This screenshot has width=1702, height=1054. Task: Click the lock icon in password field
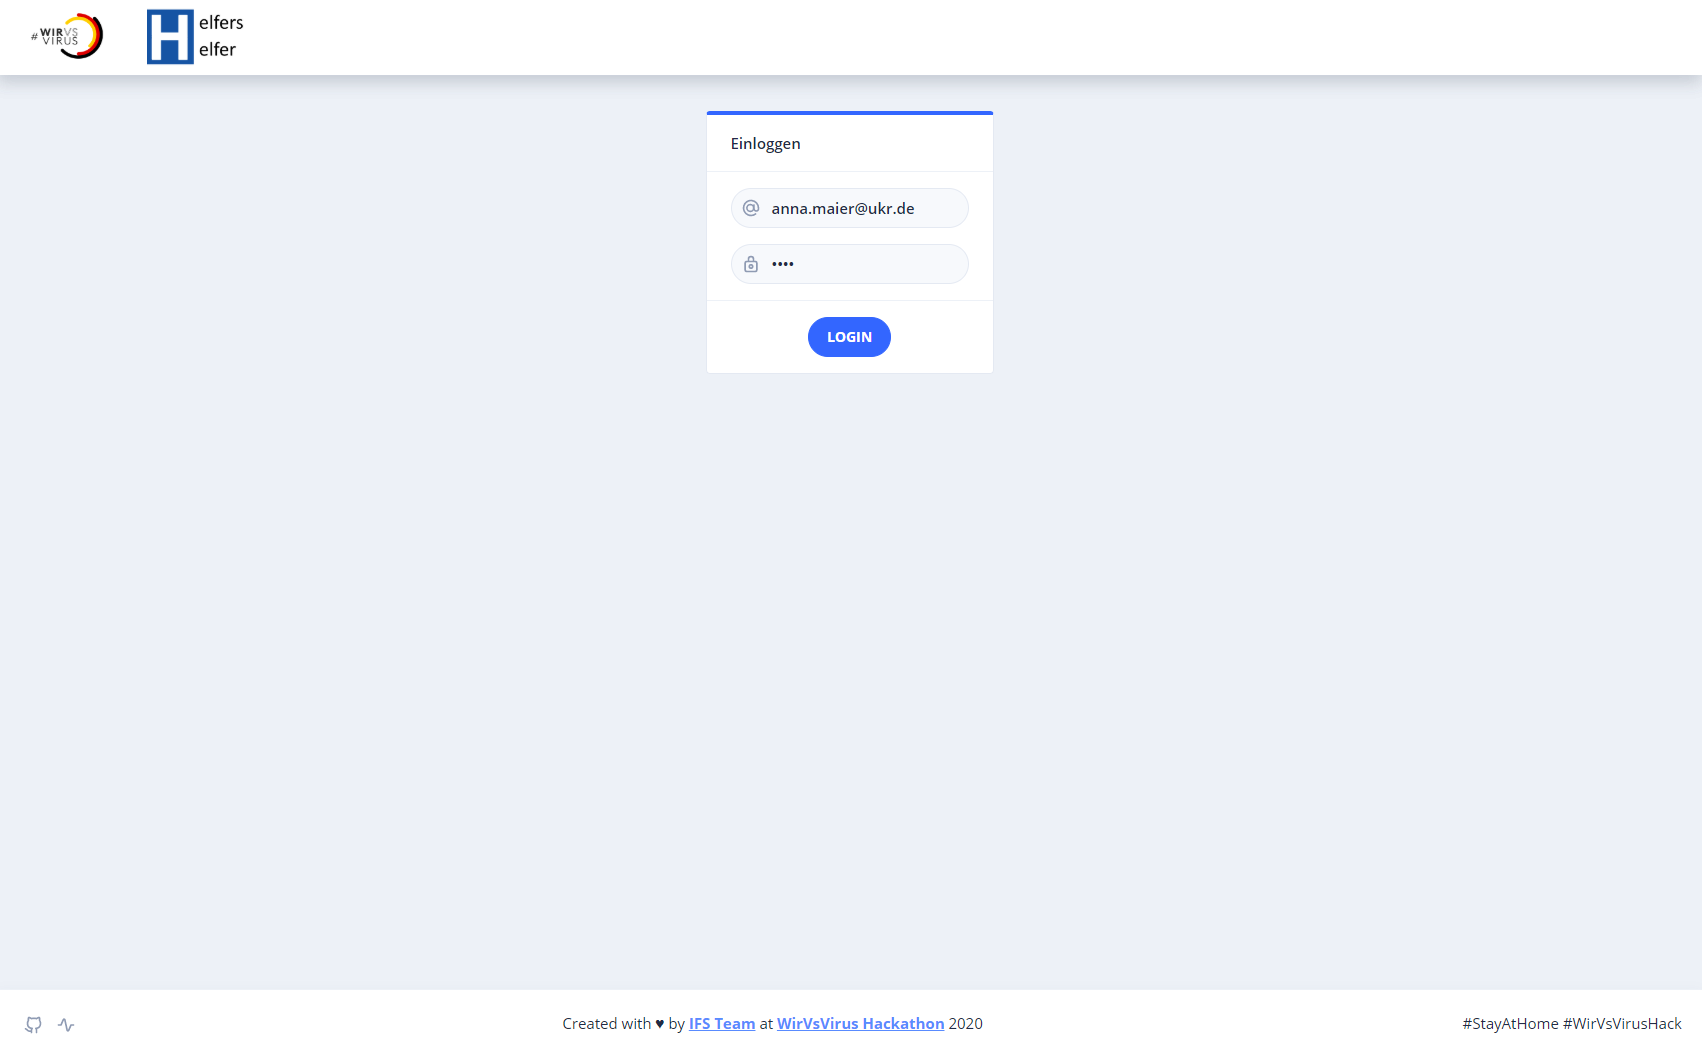tap(751, 264)
